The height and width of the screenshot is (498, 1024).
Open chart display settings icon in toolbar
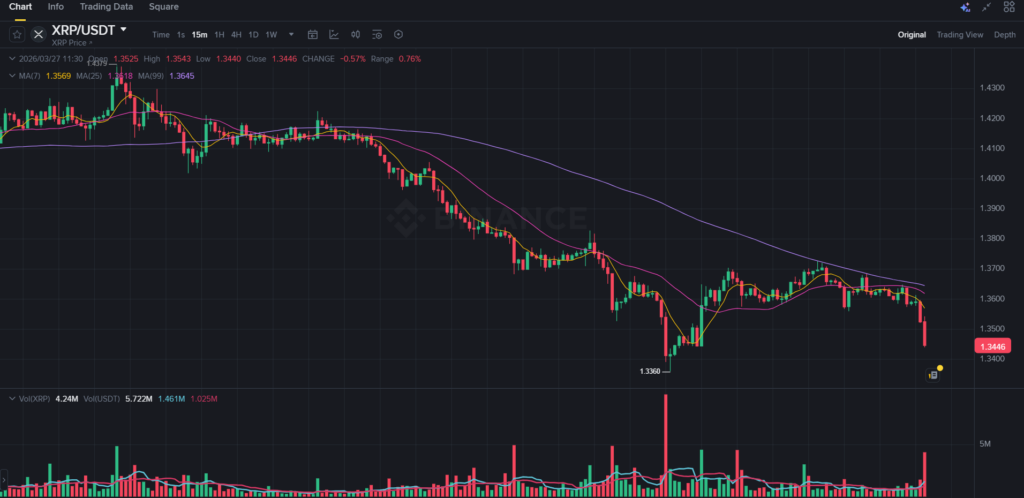coord(377,35)
